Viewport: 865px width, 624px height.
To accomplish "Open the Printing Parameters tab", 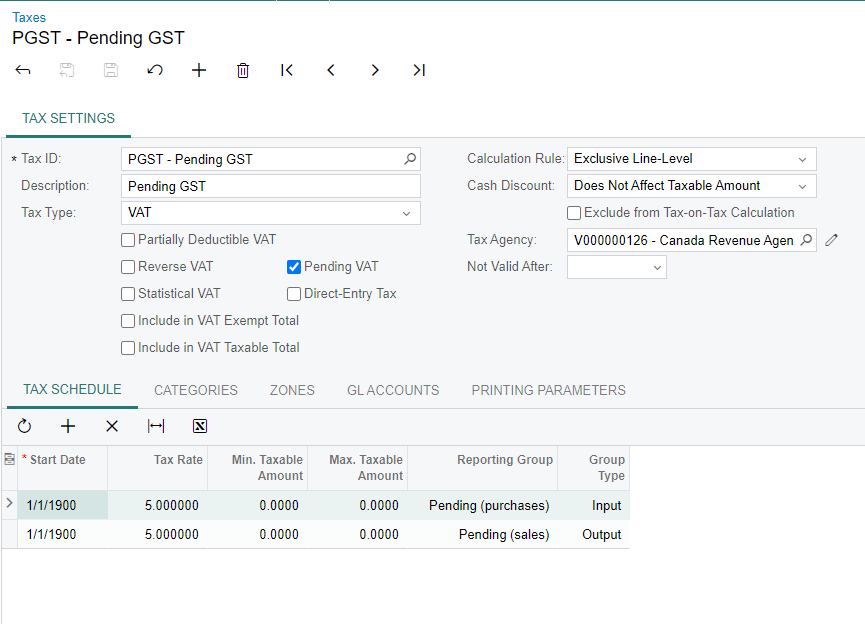I will point(548,390).
